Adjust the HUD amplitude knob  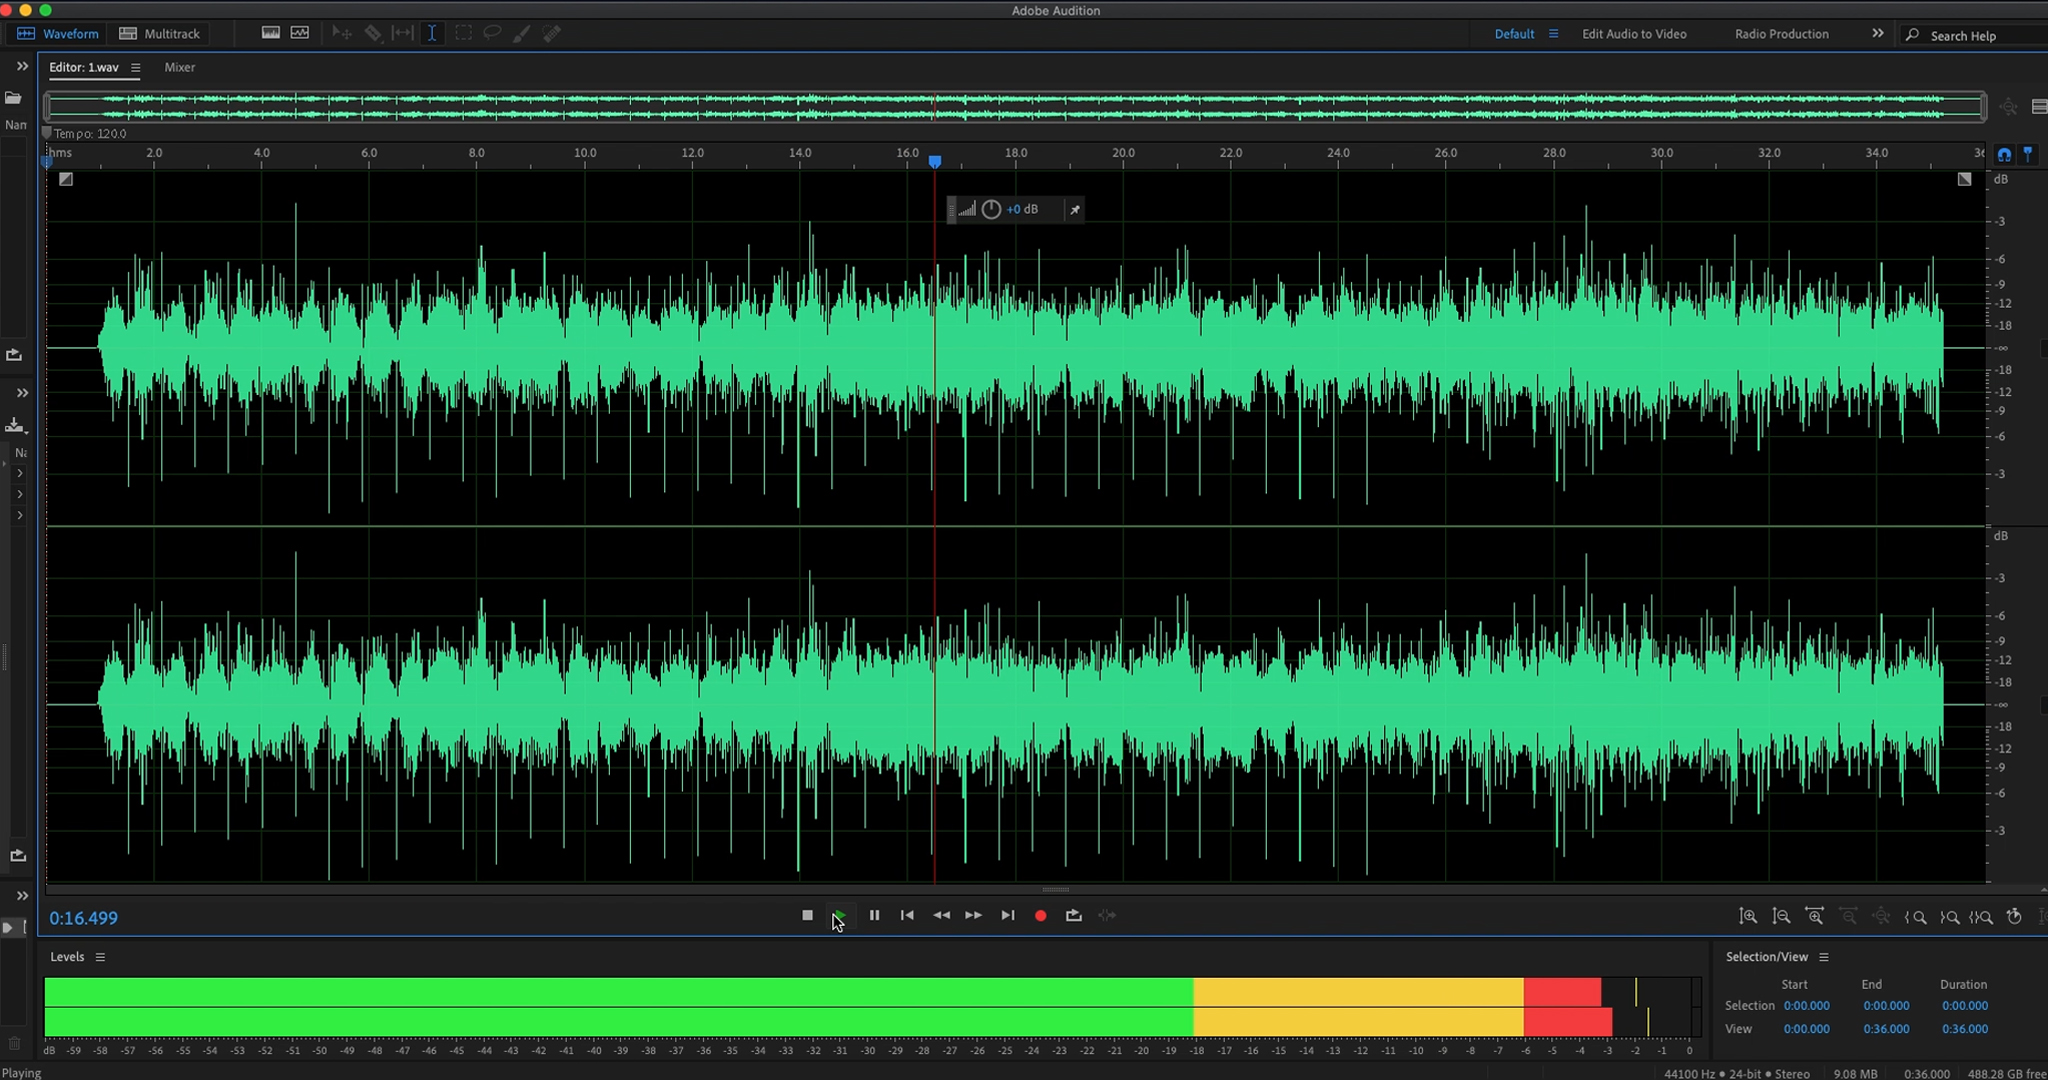[991, 209]
